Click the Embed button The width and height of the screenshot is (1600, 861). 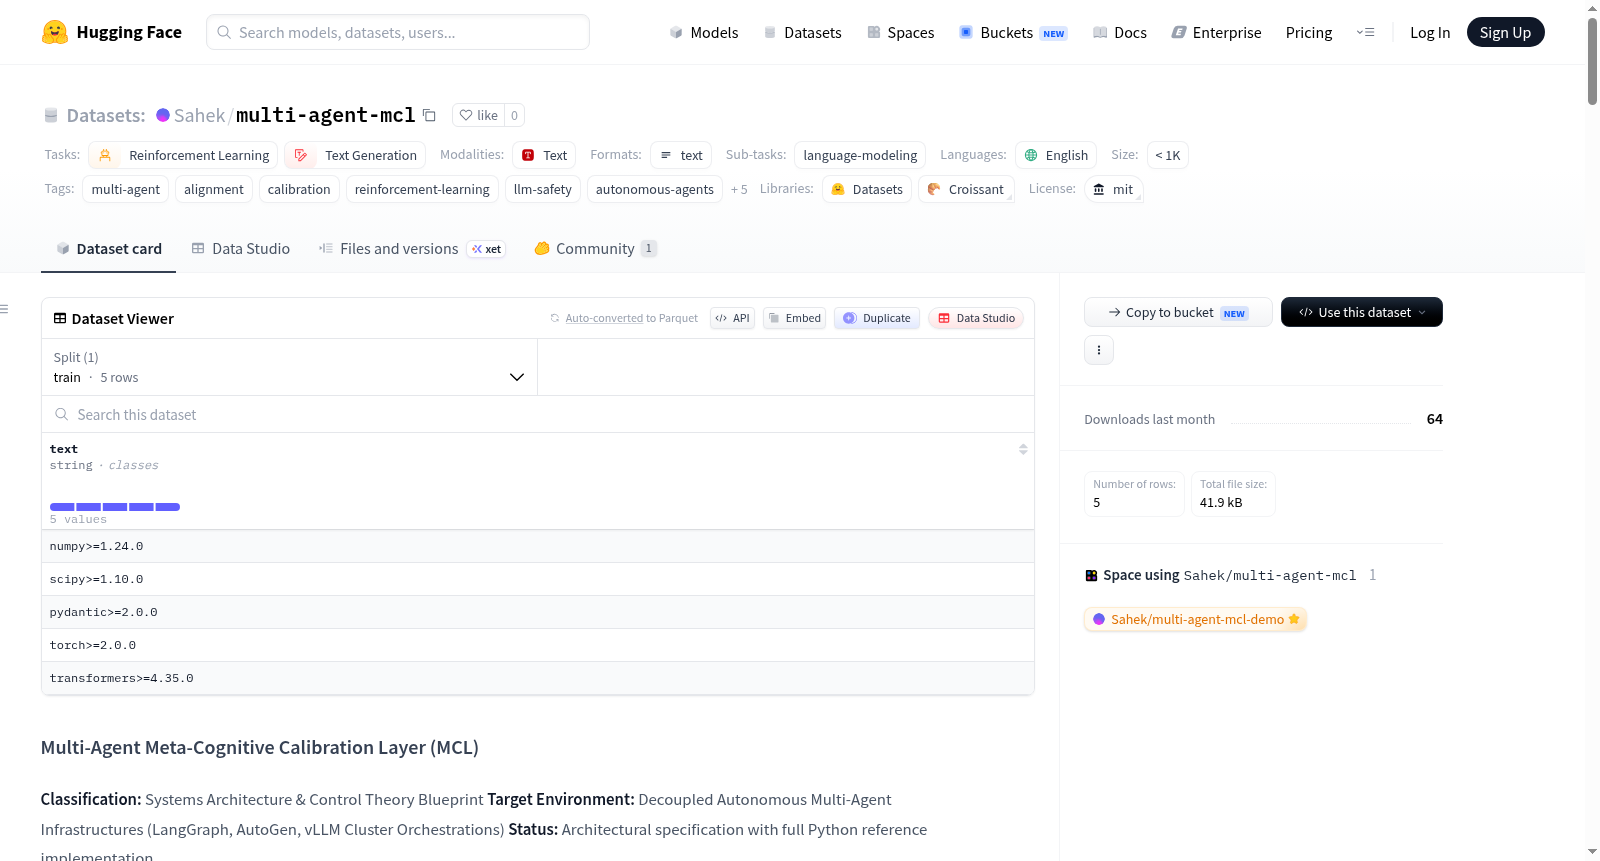pos(794,318)
